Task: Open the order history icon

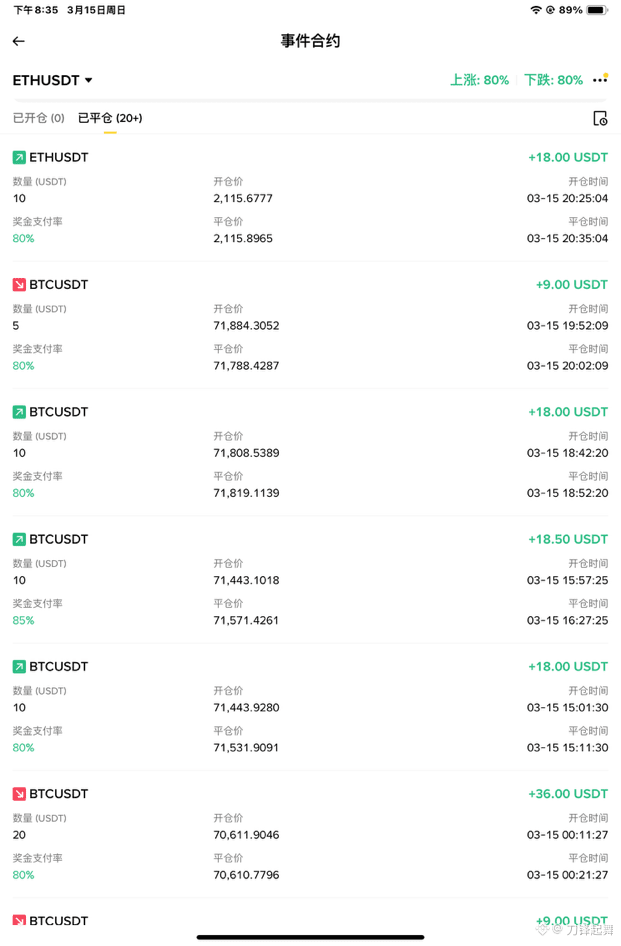Action: (600, 118)
